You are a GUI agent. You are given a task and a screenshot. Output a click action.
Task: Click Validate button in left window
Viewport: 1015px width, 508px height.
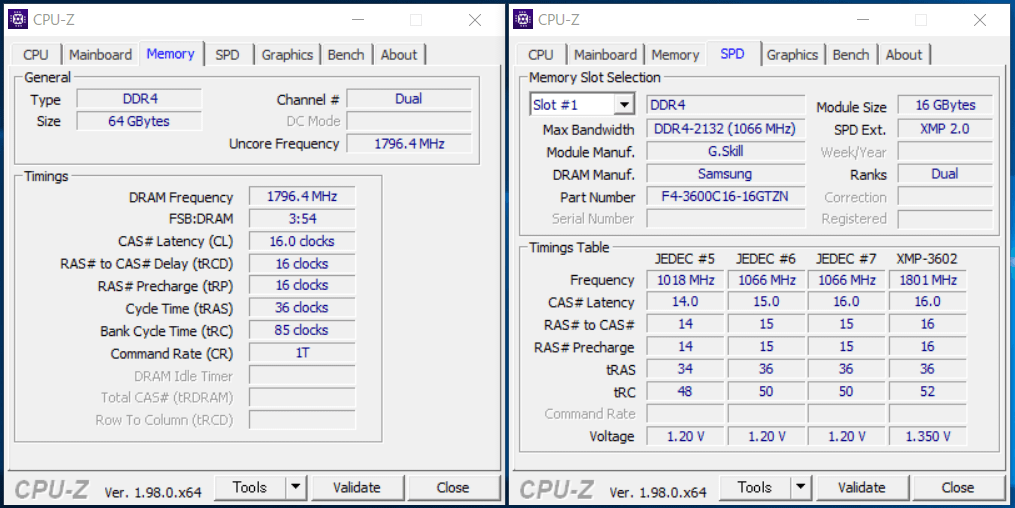click(x=357, y=487)
